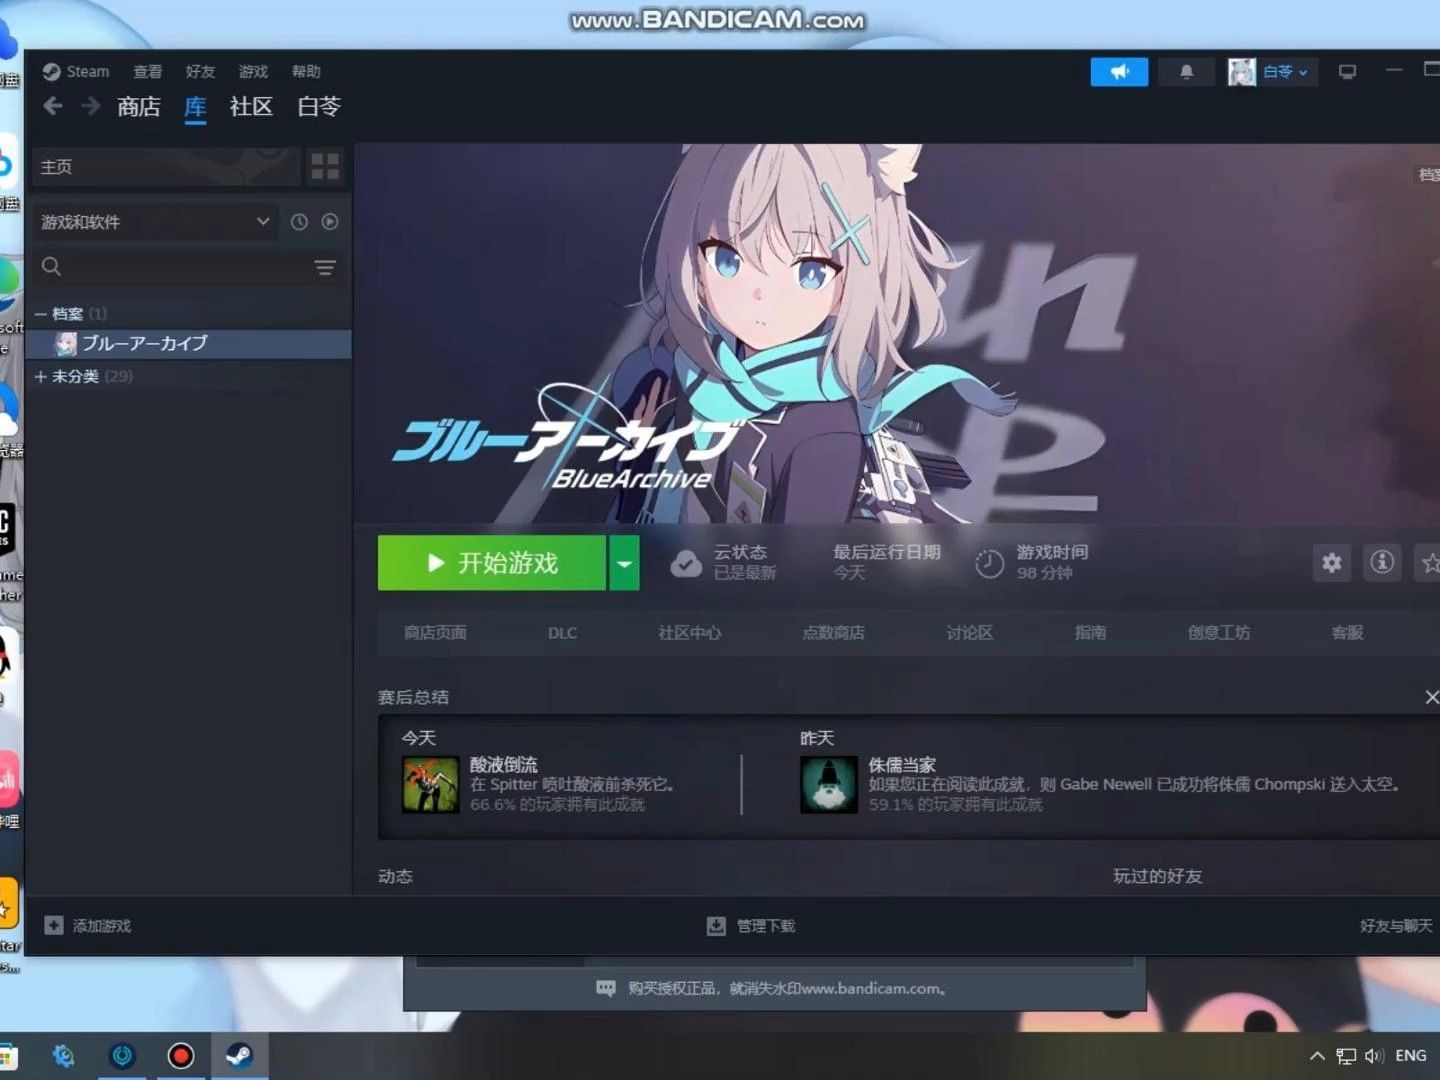The width and height of the screenshot is (1440, 1080).
Task: Open the 商店 tab
Action: [x=138, y=106]
